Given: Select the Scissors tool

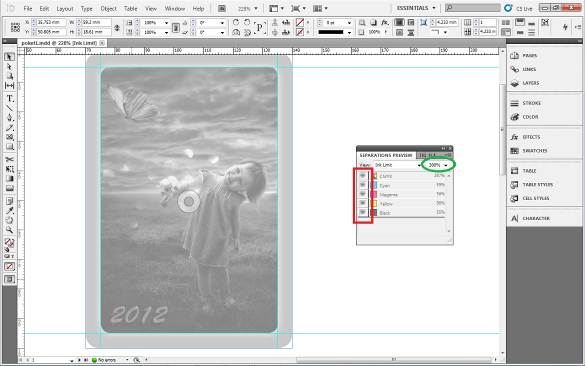Looking at the screenshot, I should tap(9, 160).
